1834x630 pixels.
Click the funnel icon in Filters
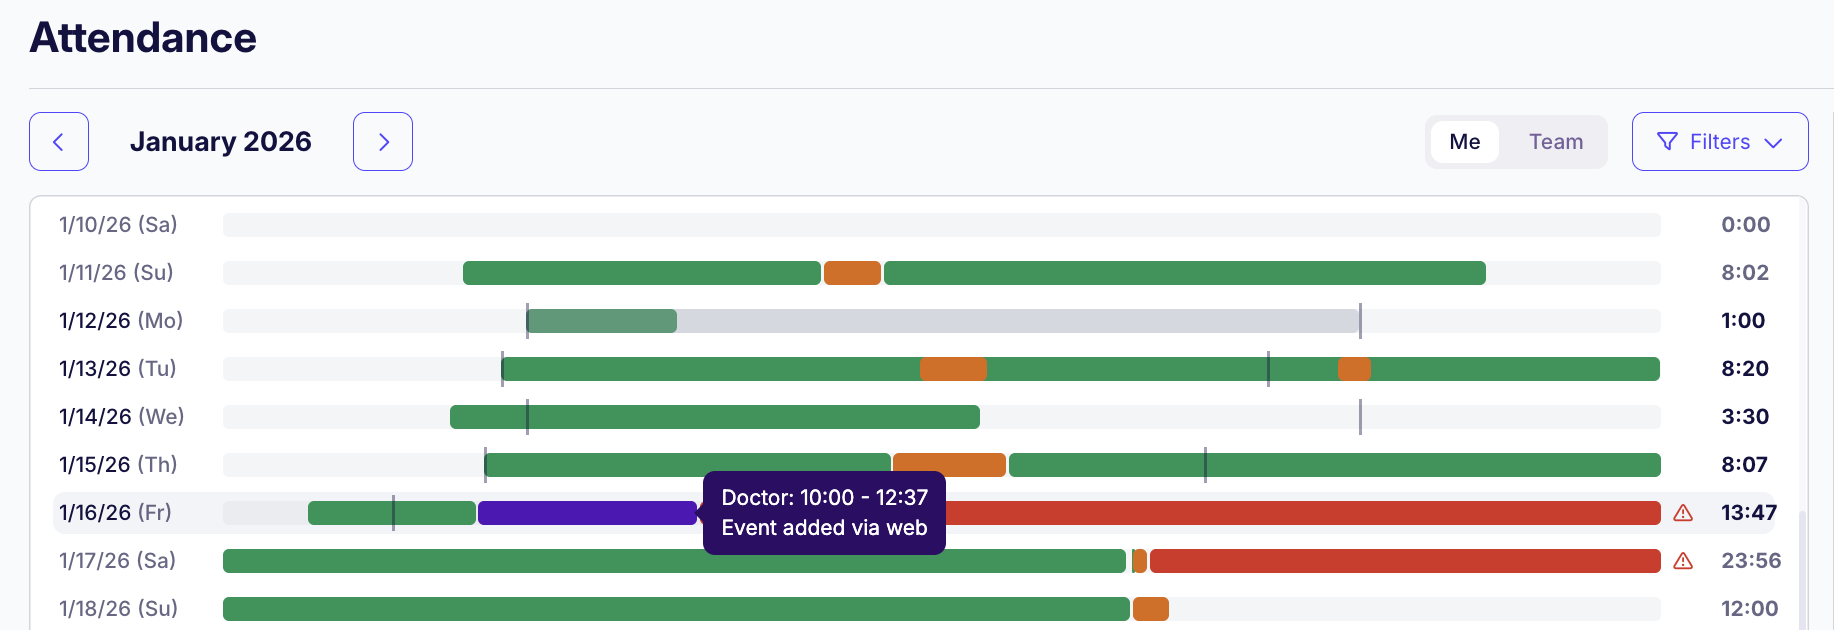click(1667, 142)
